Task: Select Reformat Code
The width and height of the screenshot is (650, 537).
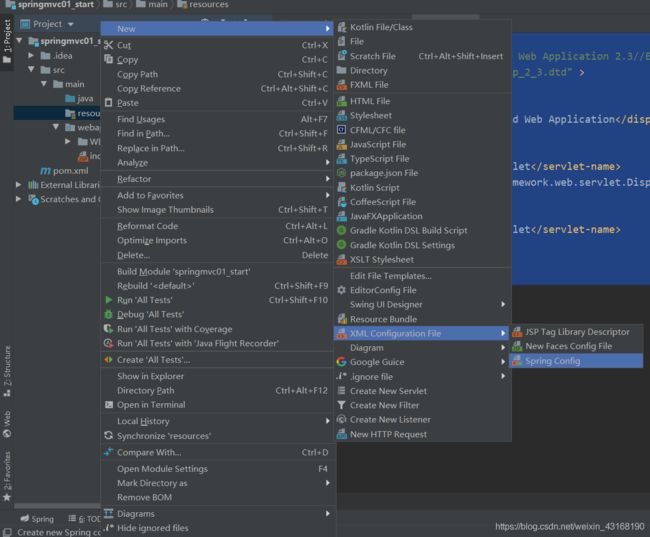Action: pos(217,226)
